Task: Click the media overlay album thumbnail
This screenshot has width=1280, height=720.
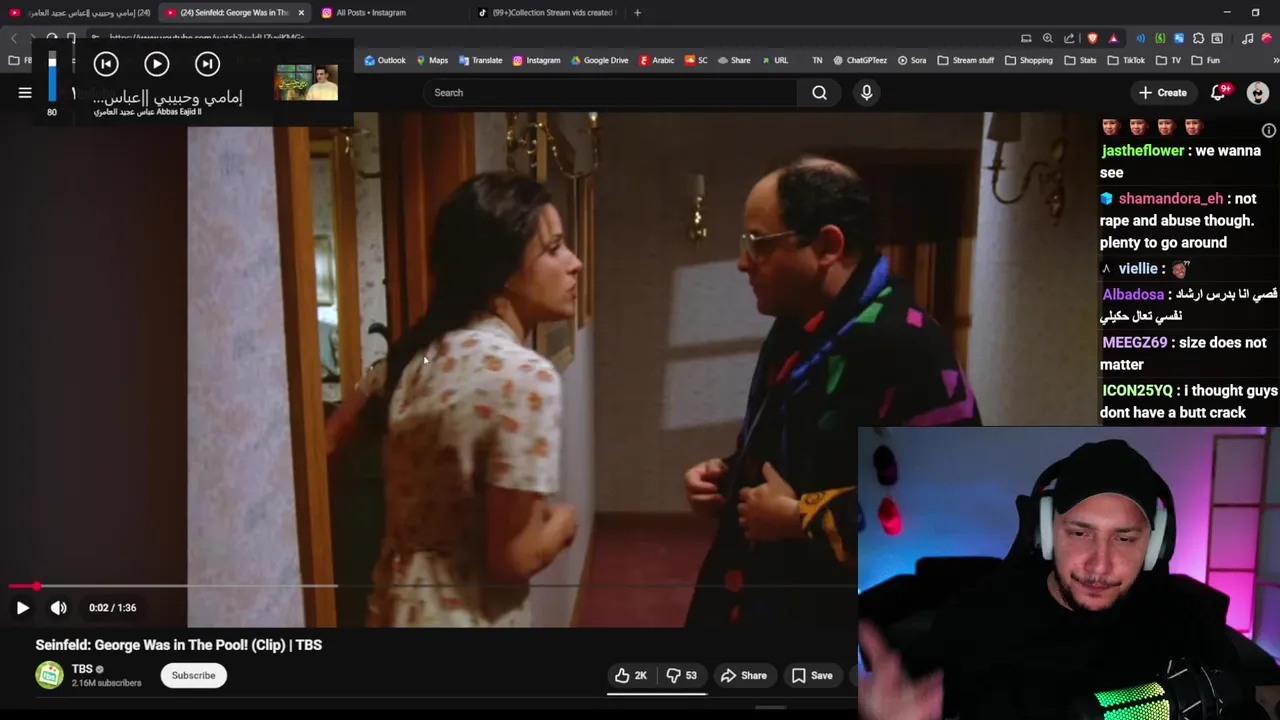Action: tap(306, 83)
